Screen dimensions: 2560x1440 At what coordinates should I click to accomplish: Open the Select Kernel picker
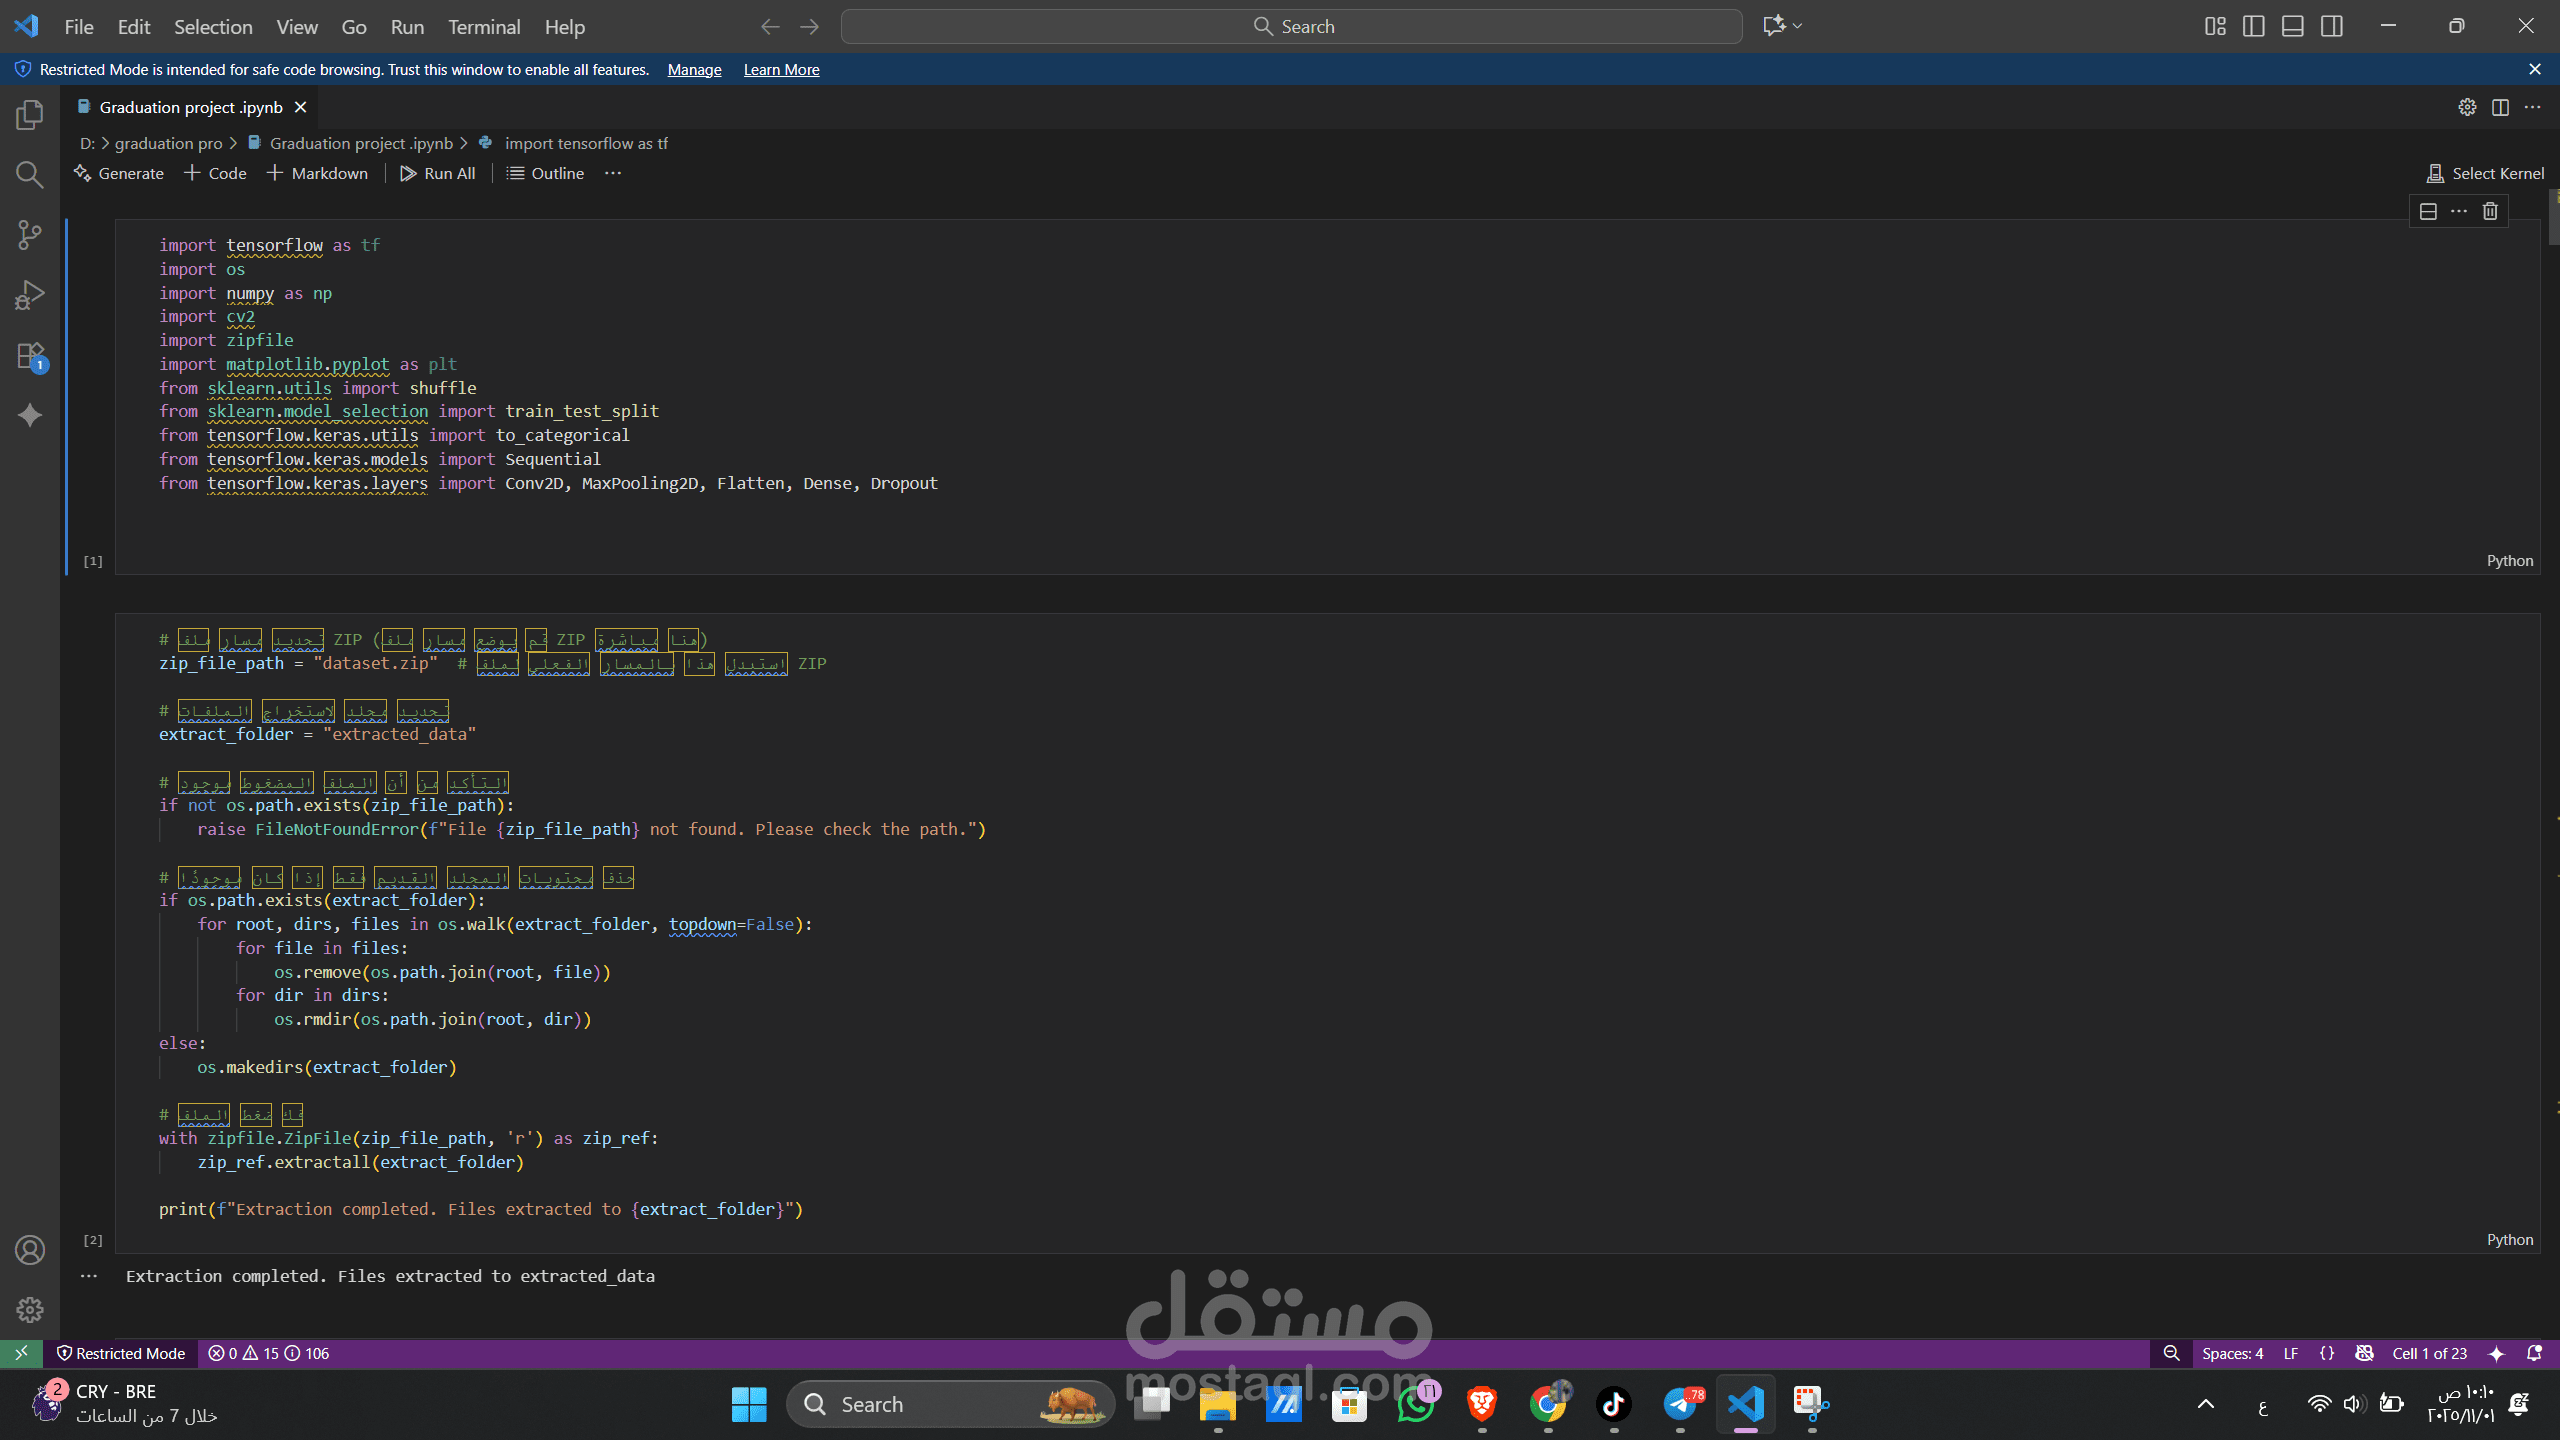tap(2485, 173)
